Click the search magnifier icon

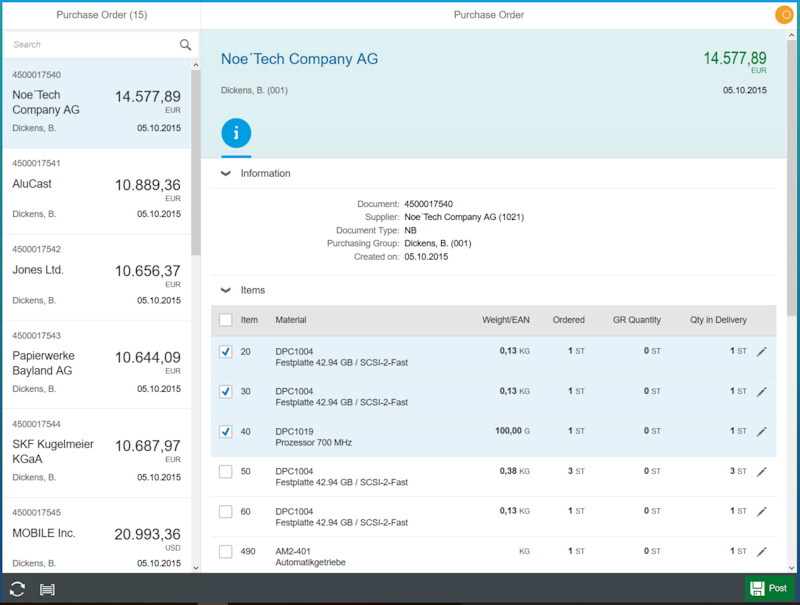pos(185,45)
